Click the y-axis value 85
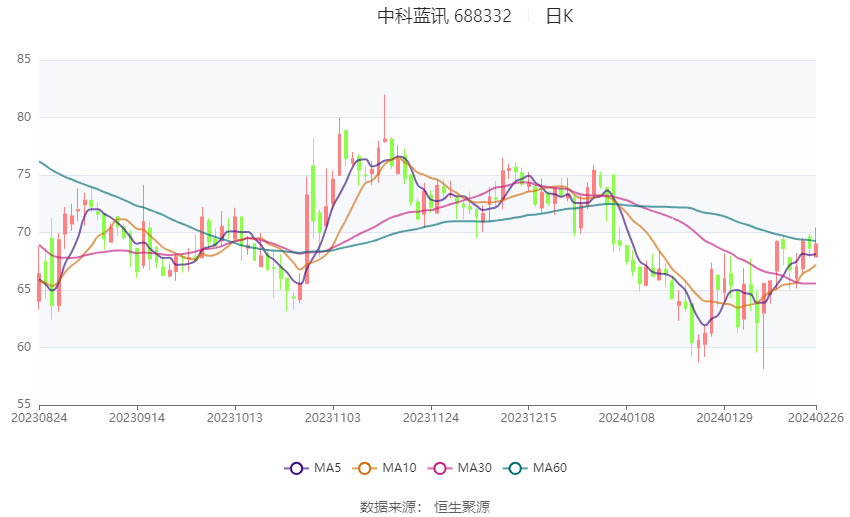 point(24,59)
